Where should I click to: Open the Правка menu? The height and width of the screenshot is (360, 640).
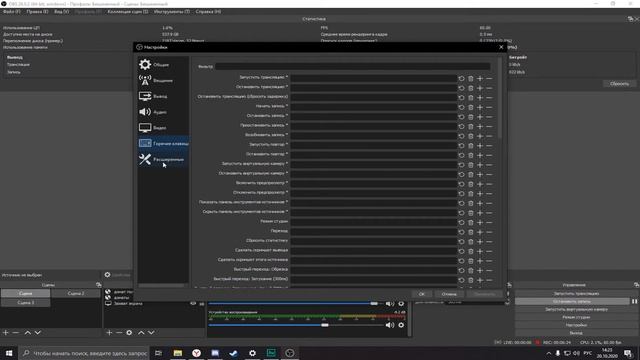37,11
